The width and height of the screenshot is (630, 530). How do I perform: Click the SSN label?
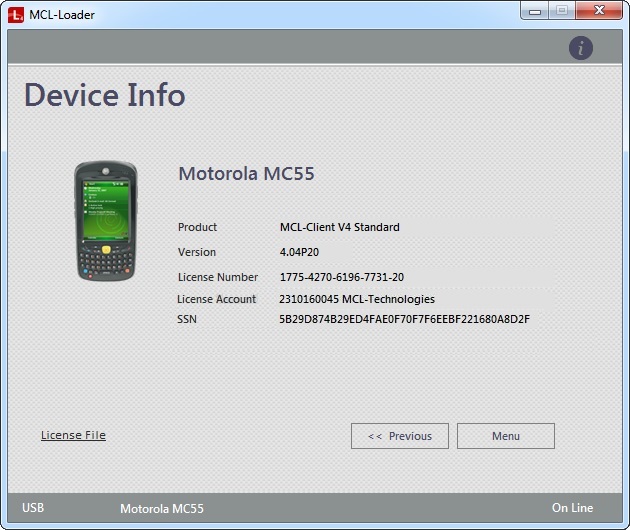187,319
